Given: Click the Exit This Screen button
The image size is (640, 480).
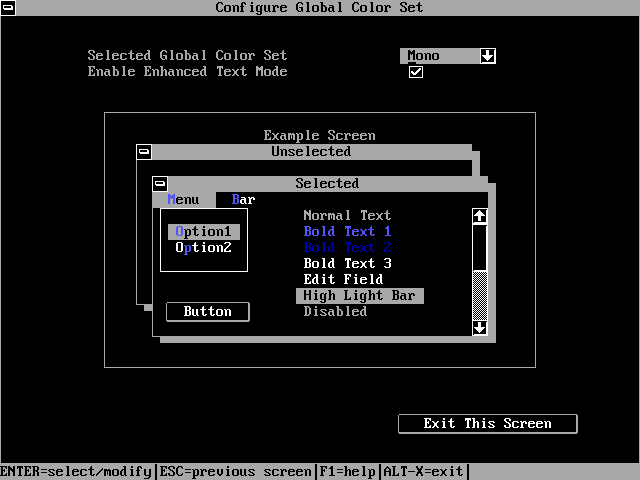Looking at the screenshot, I should pos(487,424).
